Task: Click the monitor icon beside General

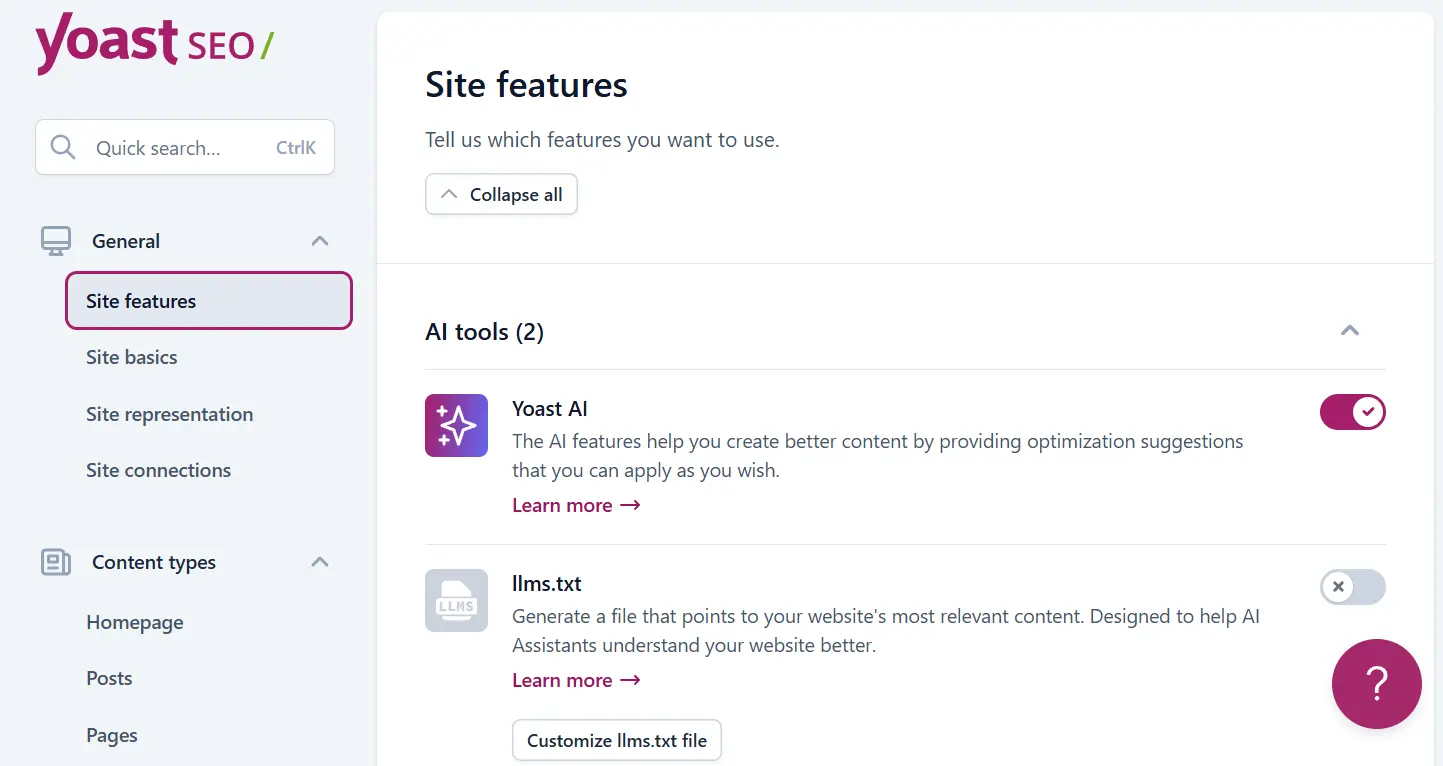Action: [x=55, y=240]
